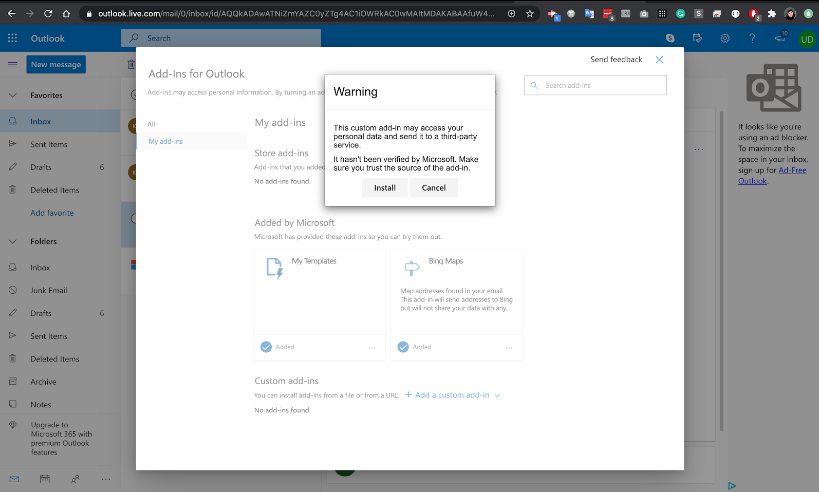Click the ad choices triangle icon

(x=732, y=486)
